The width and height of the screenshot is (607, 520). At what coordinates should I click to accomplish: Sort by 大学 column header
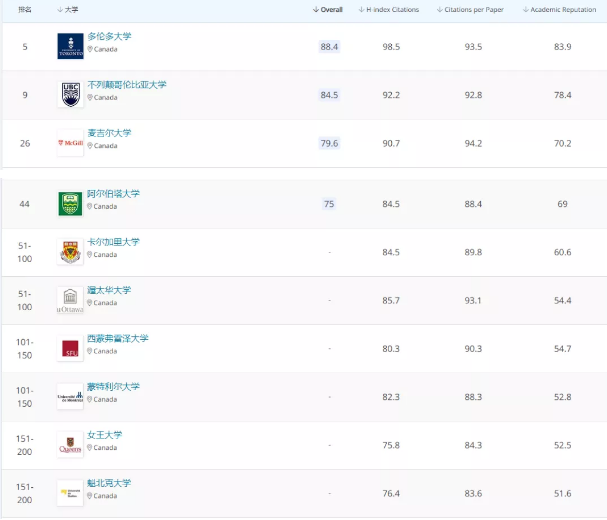tap(68, 10)
